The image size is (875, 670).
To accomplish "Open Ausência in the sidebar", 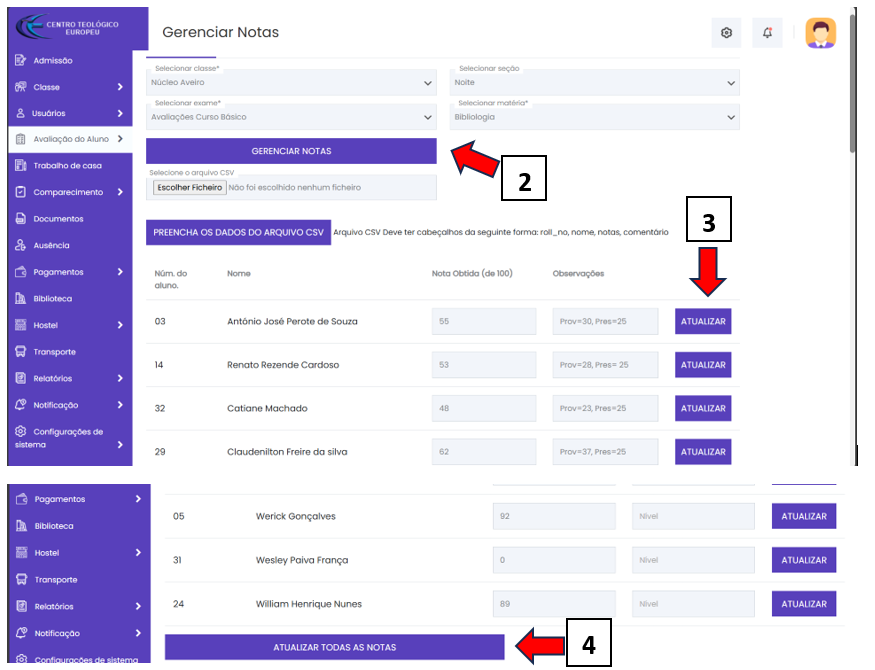I will (x=51, y=245).
